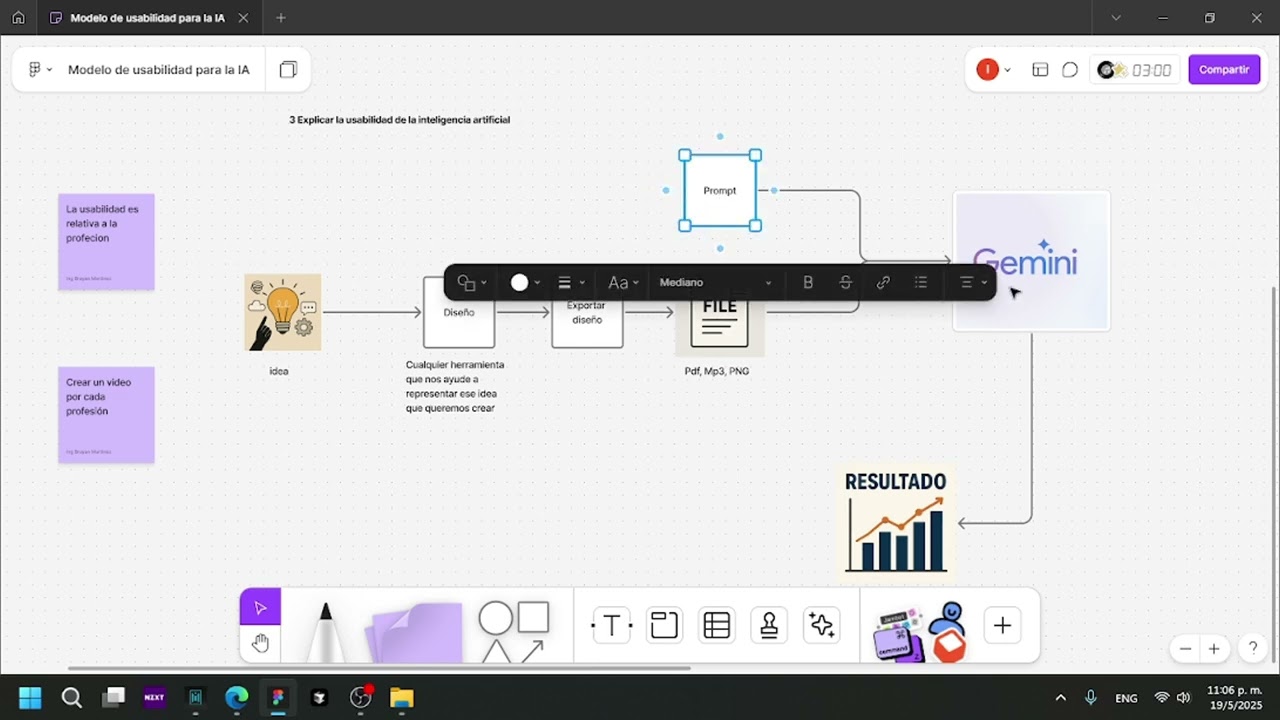The width and height of the screenshot is (1280, 720).
Task: Open the tab list chevron
Action: [1116, 18]
